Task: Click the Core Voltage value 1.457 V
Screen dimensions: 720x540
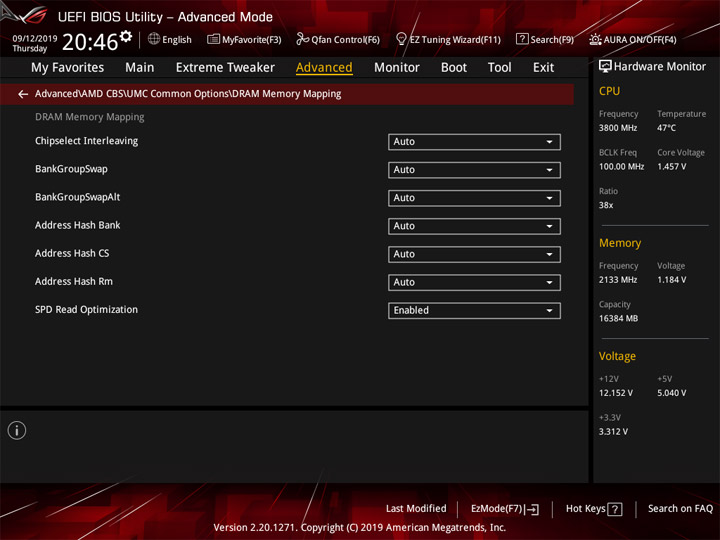Action: click(x=671, y=167)
